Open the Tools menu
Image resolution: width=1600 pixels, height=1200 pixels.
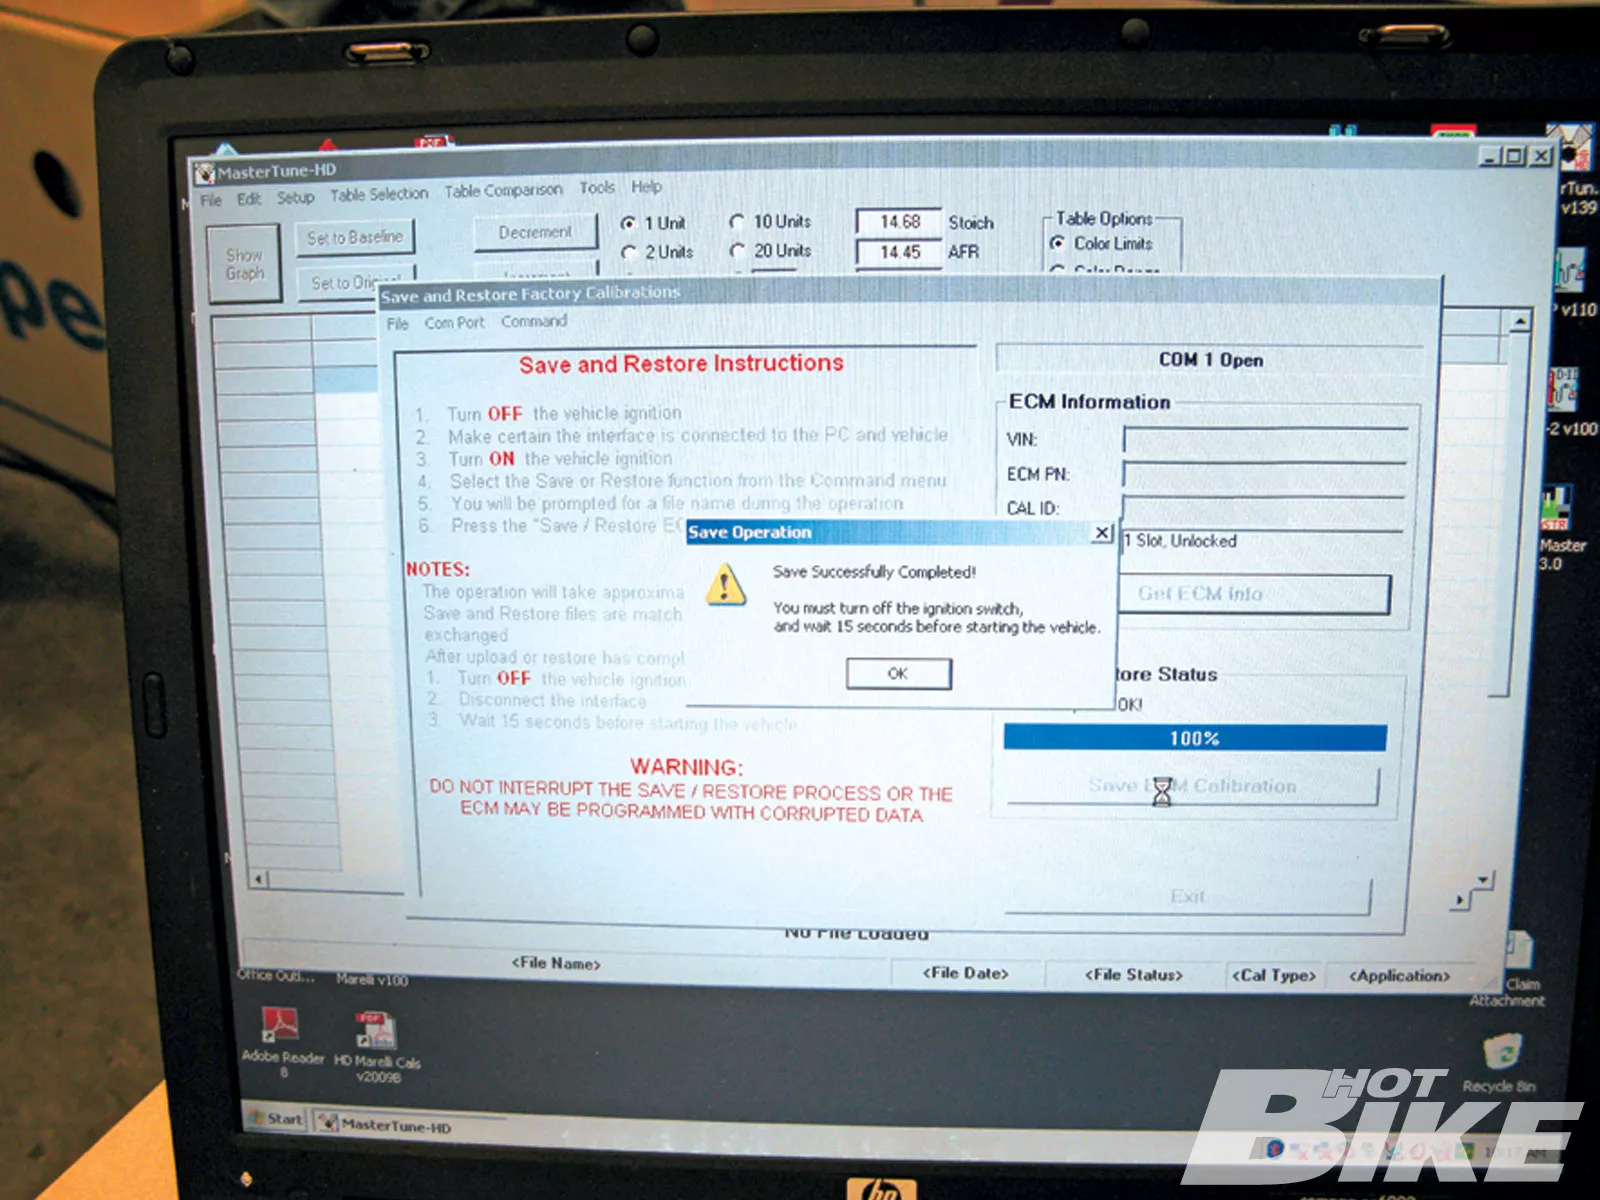pyautogui.click(x=597, y=188)
